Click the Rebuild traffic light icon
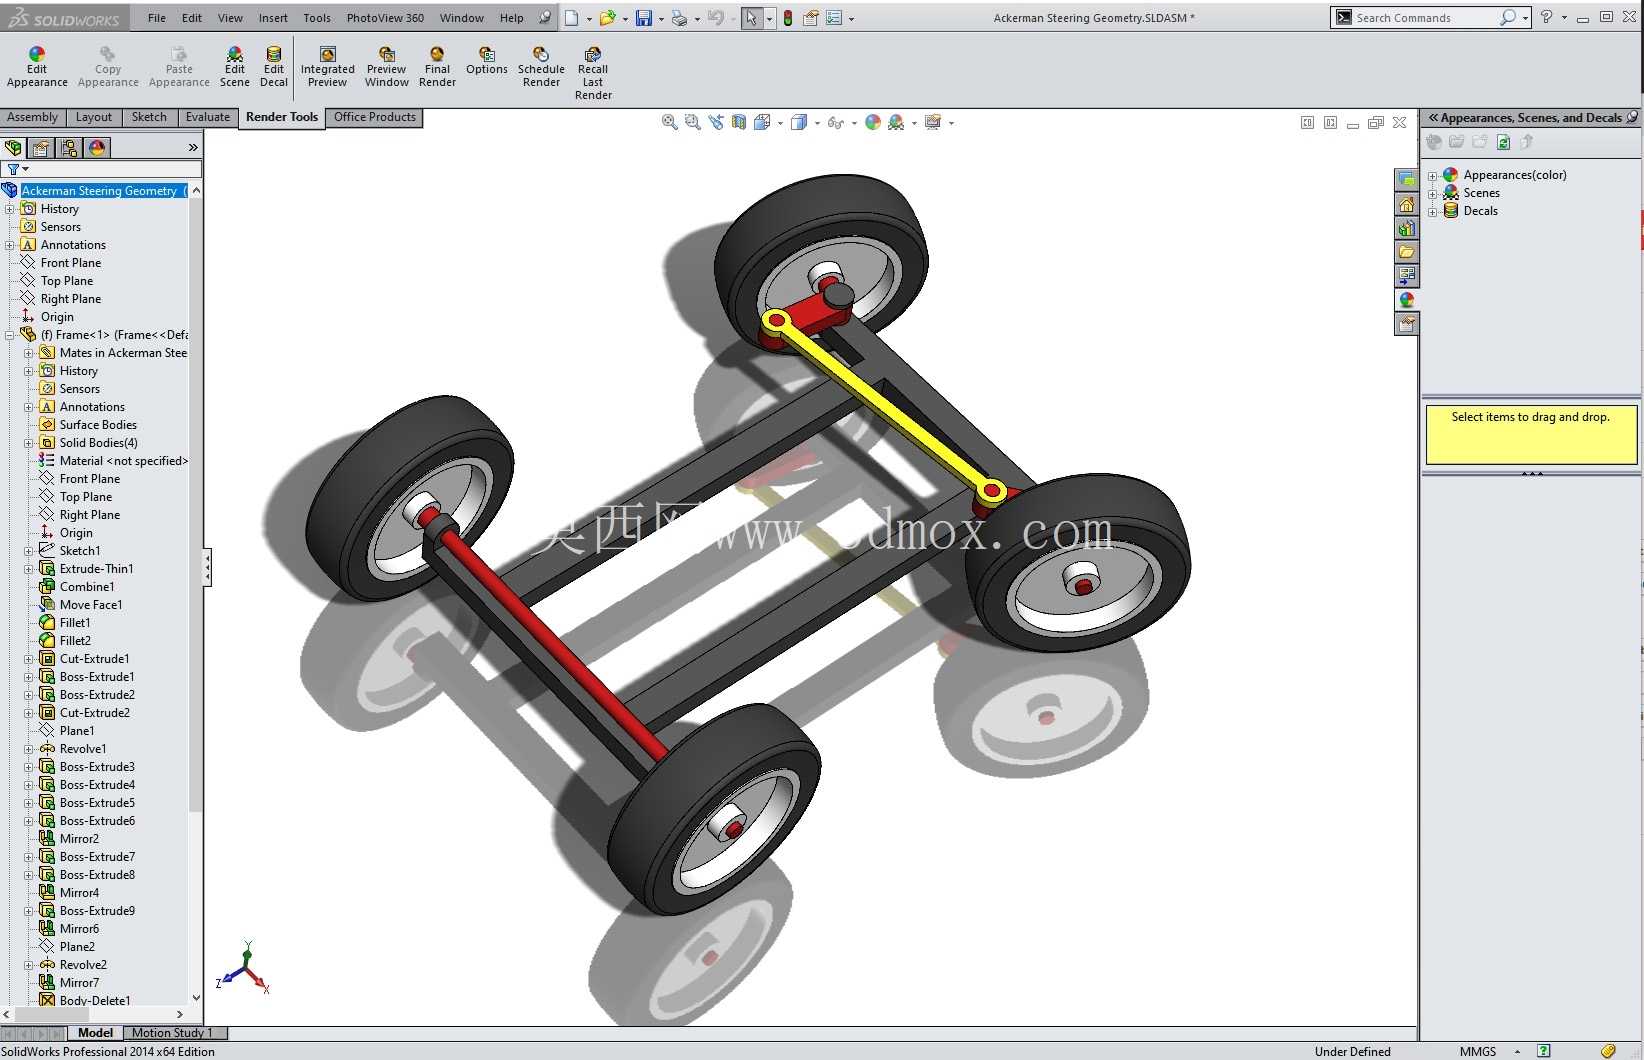 (x=788, y=18)
